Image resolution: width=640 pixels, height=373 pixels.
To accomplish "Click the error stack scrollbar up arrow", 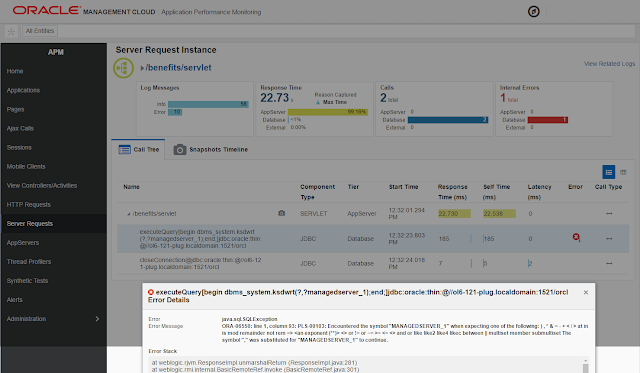I will click(586, 361).
